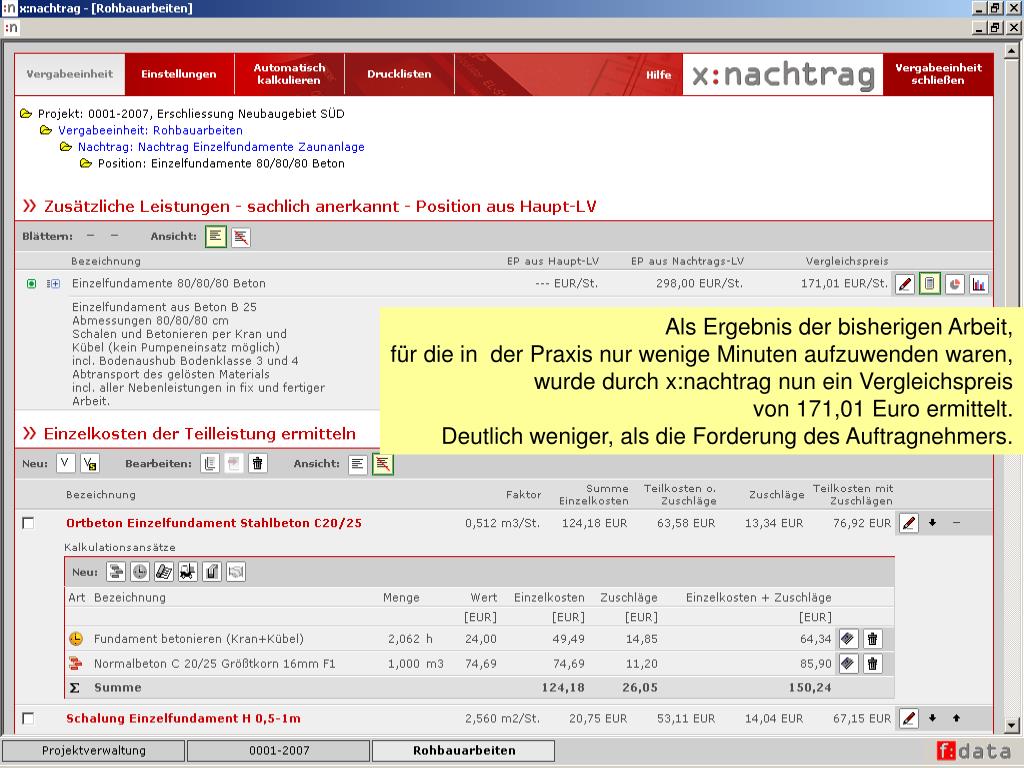The height and width of the screenshot is (768, 1024).
Task: Open Ortbeton Einzelfundament Stahlbeton C20/25 entry
Action: pyautogui.click(x=214, y=523)
